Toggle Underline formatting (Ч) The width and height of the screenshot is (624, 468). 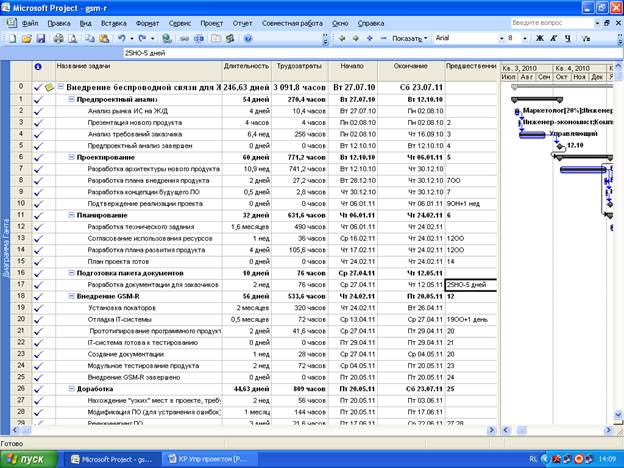coord(567,38)
